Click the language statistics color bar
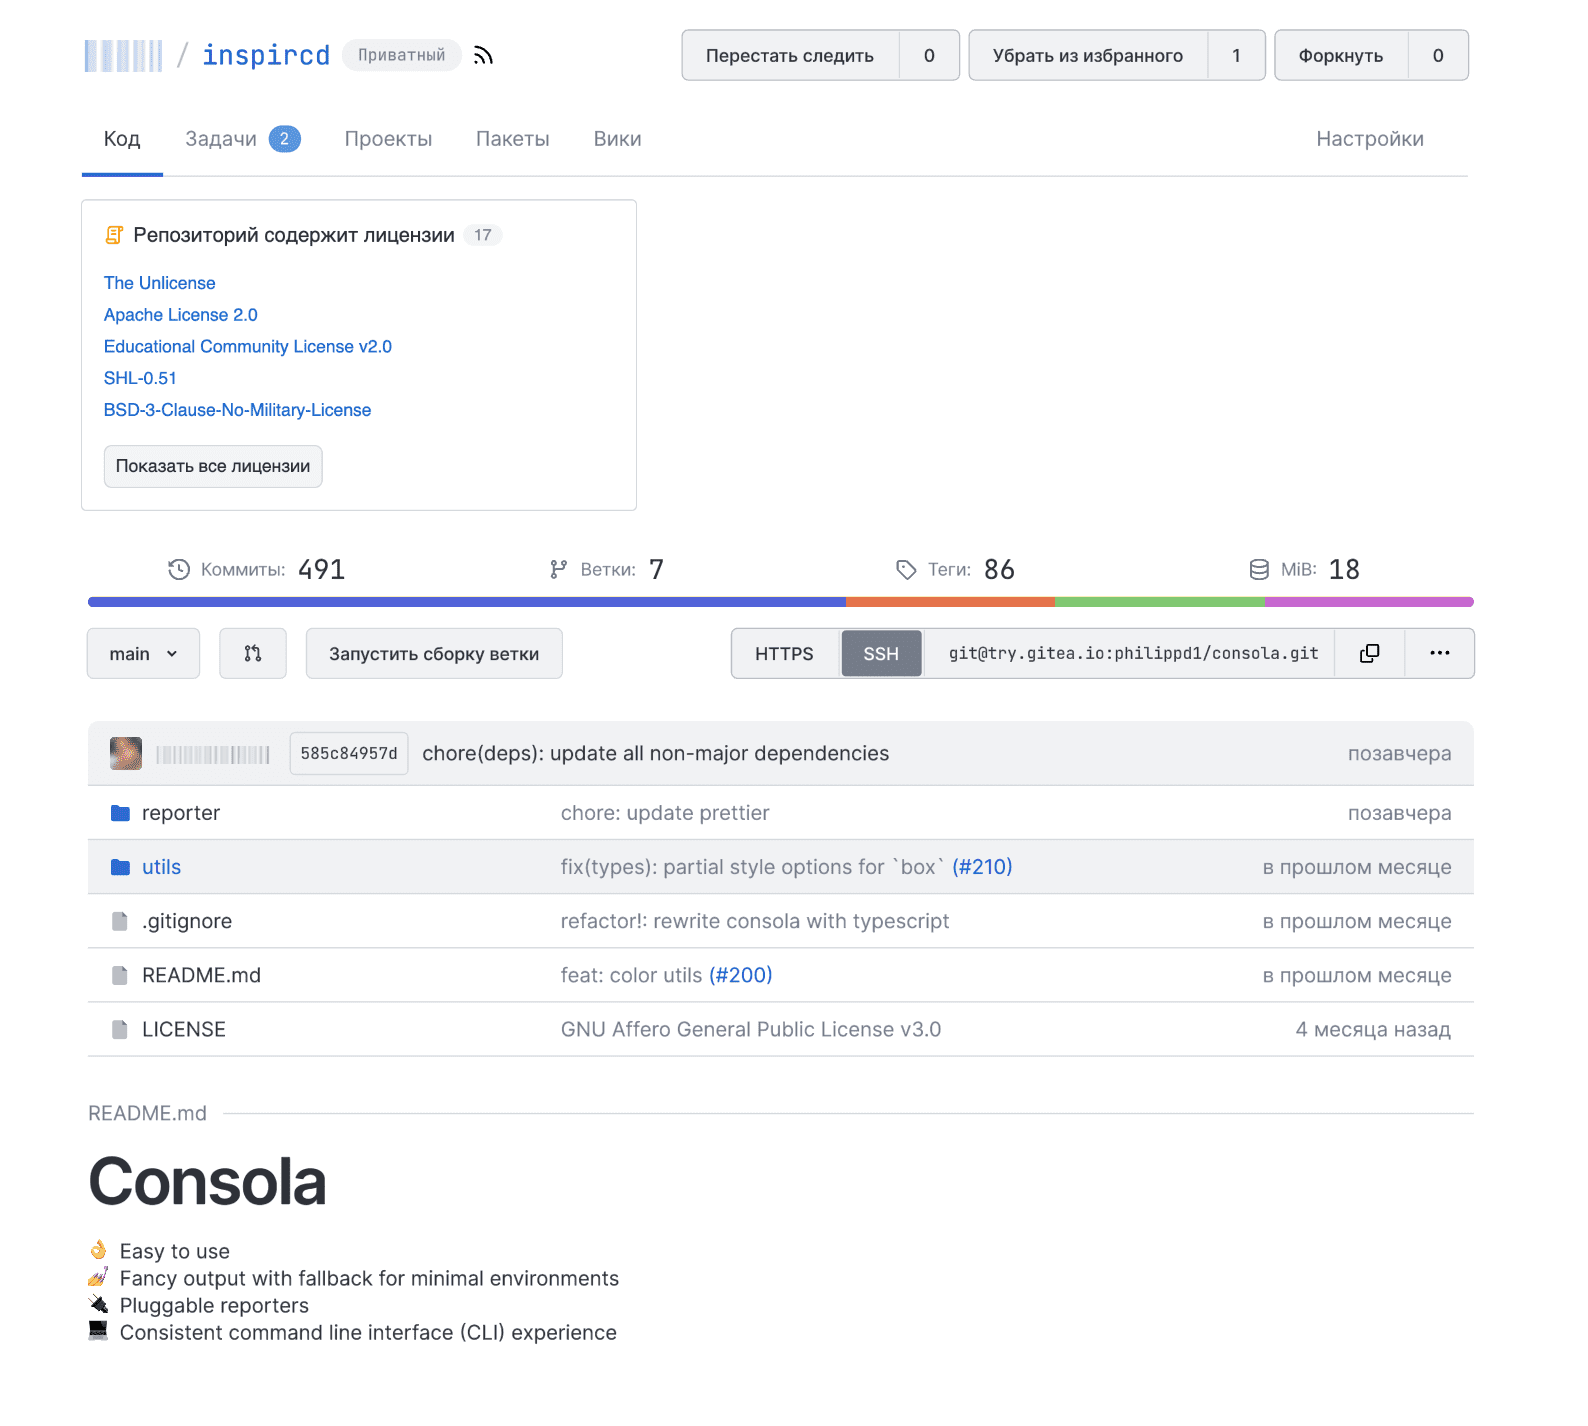 [x=780, y=602]
